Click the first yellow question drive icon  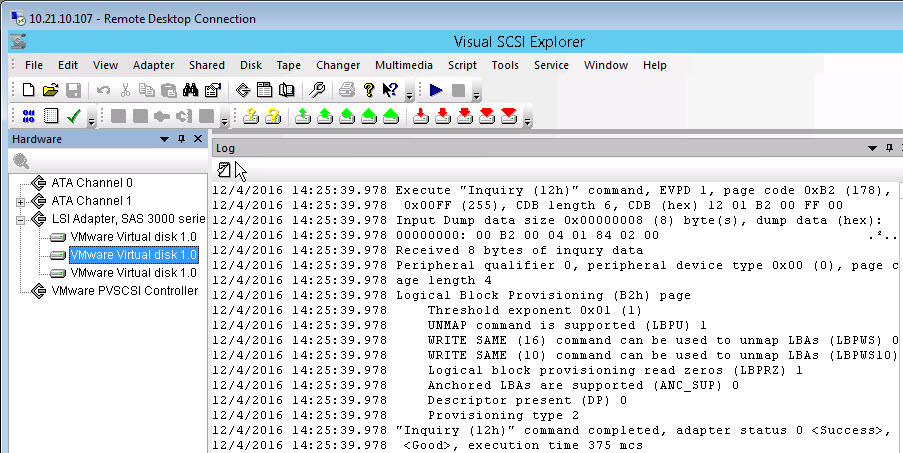click(x=251, y=116)
